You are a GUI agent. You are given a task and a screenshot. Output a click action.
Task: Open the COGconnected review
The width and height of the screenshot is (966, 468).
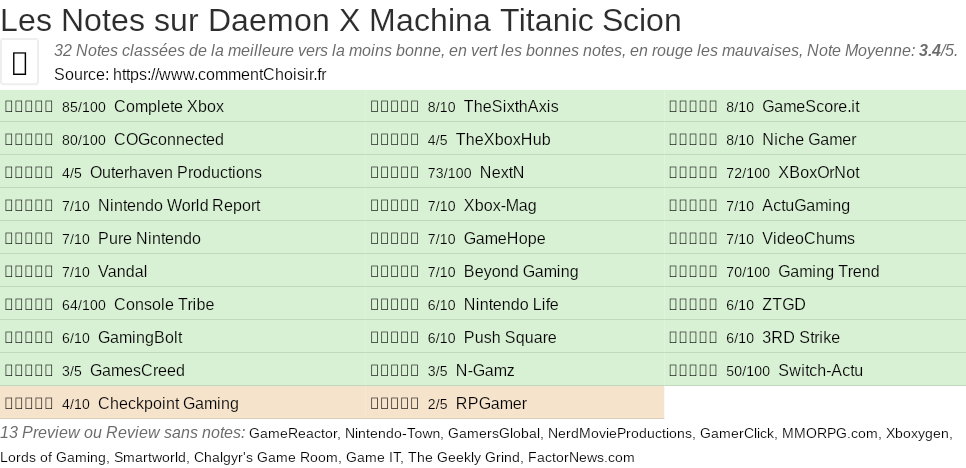point(168,140)
